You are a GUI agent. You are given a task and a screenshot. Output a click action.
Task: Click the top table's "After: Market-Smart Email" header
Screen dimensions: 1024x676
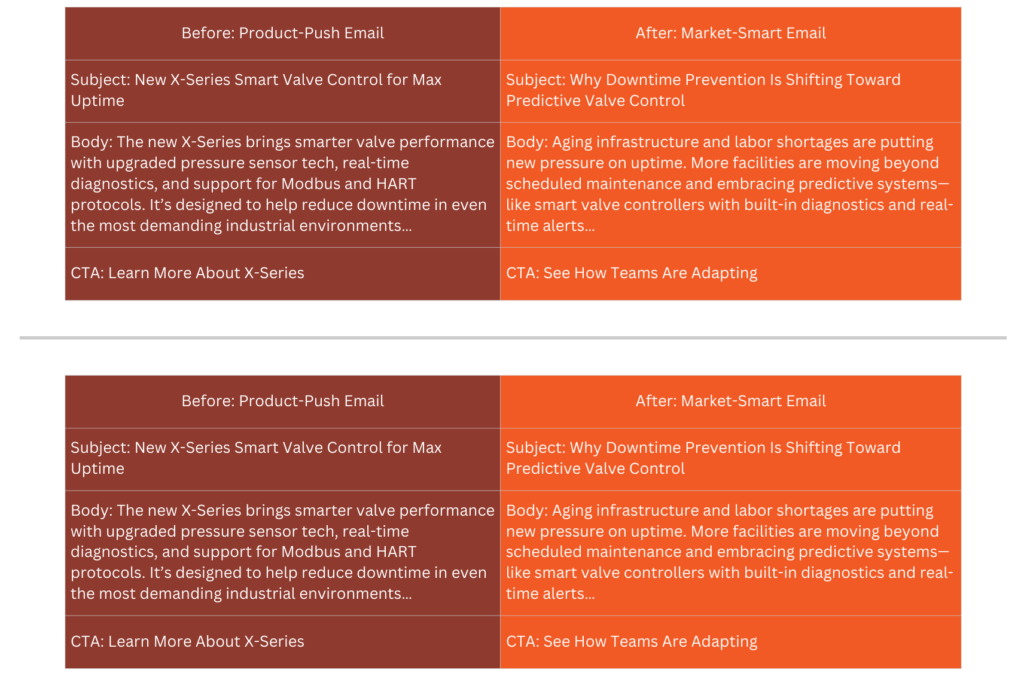tap(730, 33)
